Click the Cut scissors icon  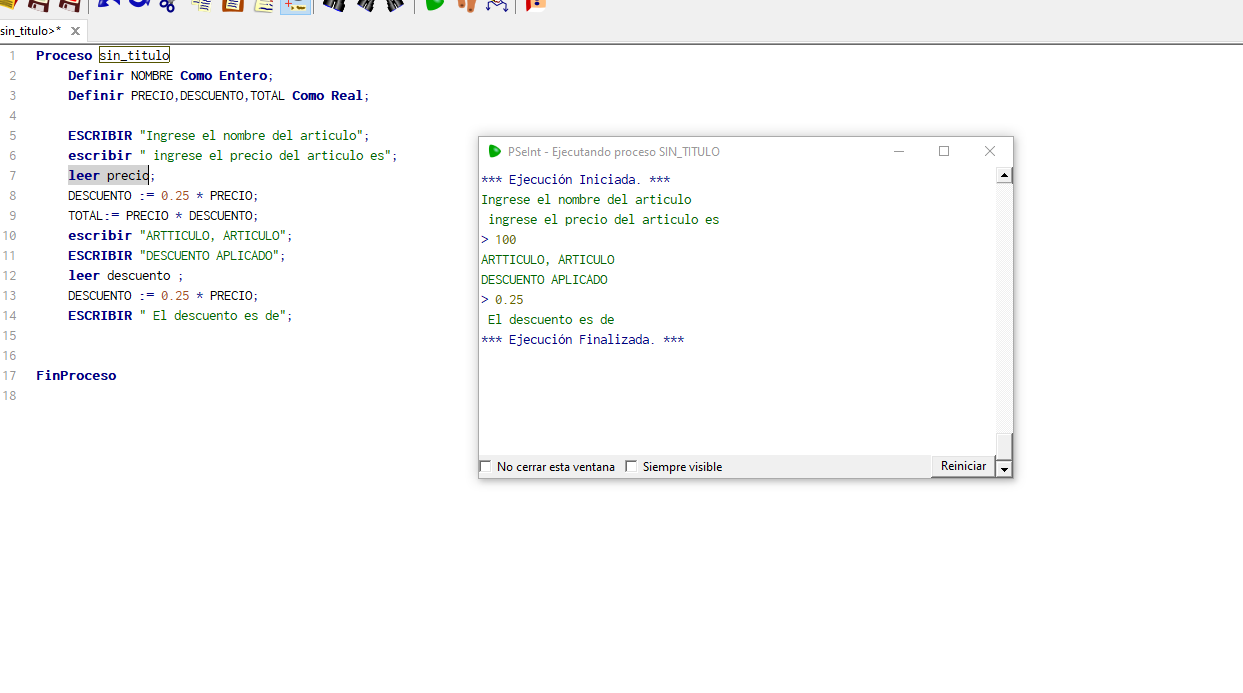(x=167, y=5)
